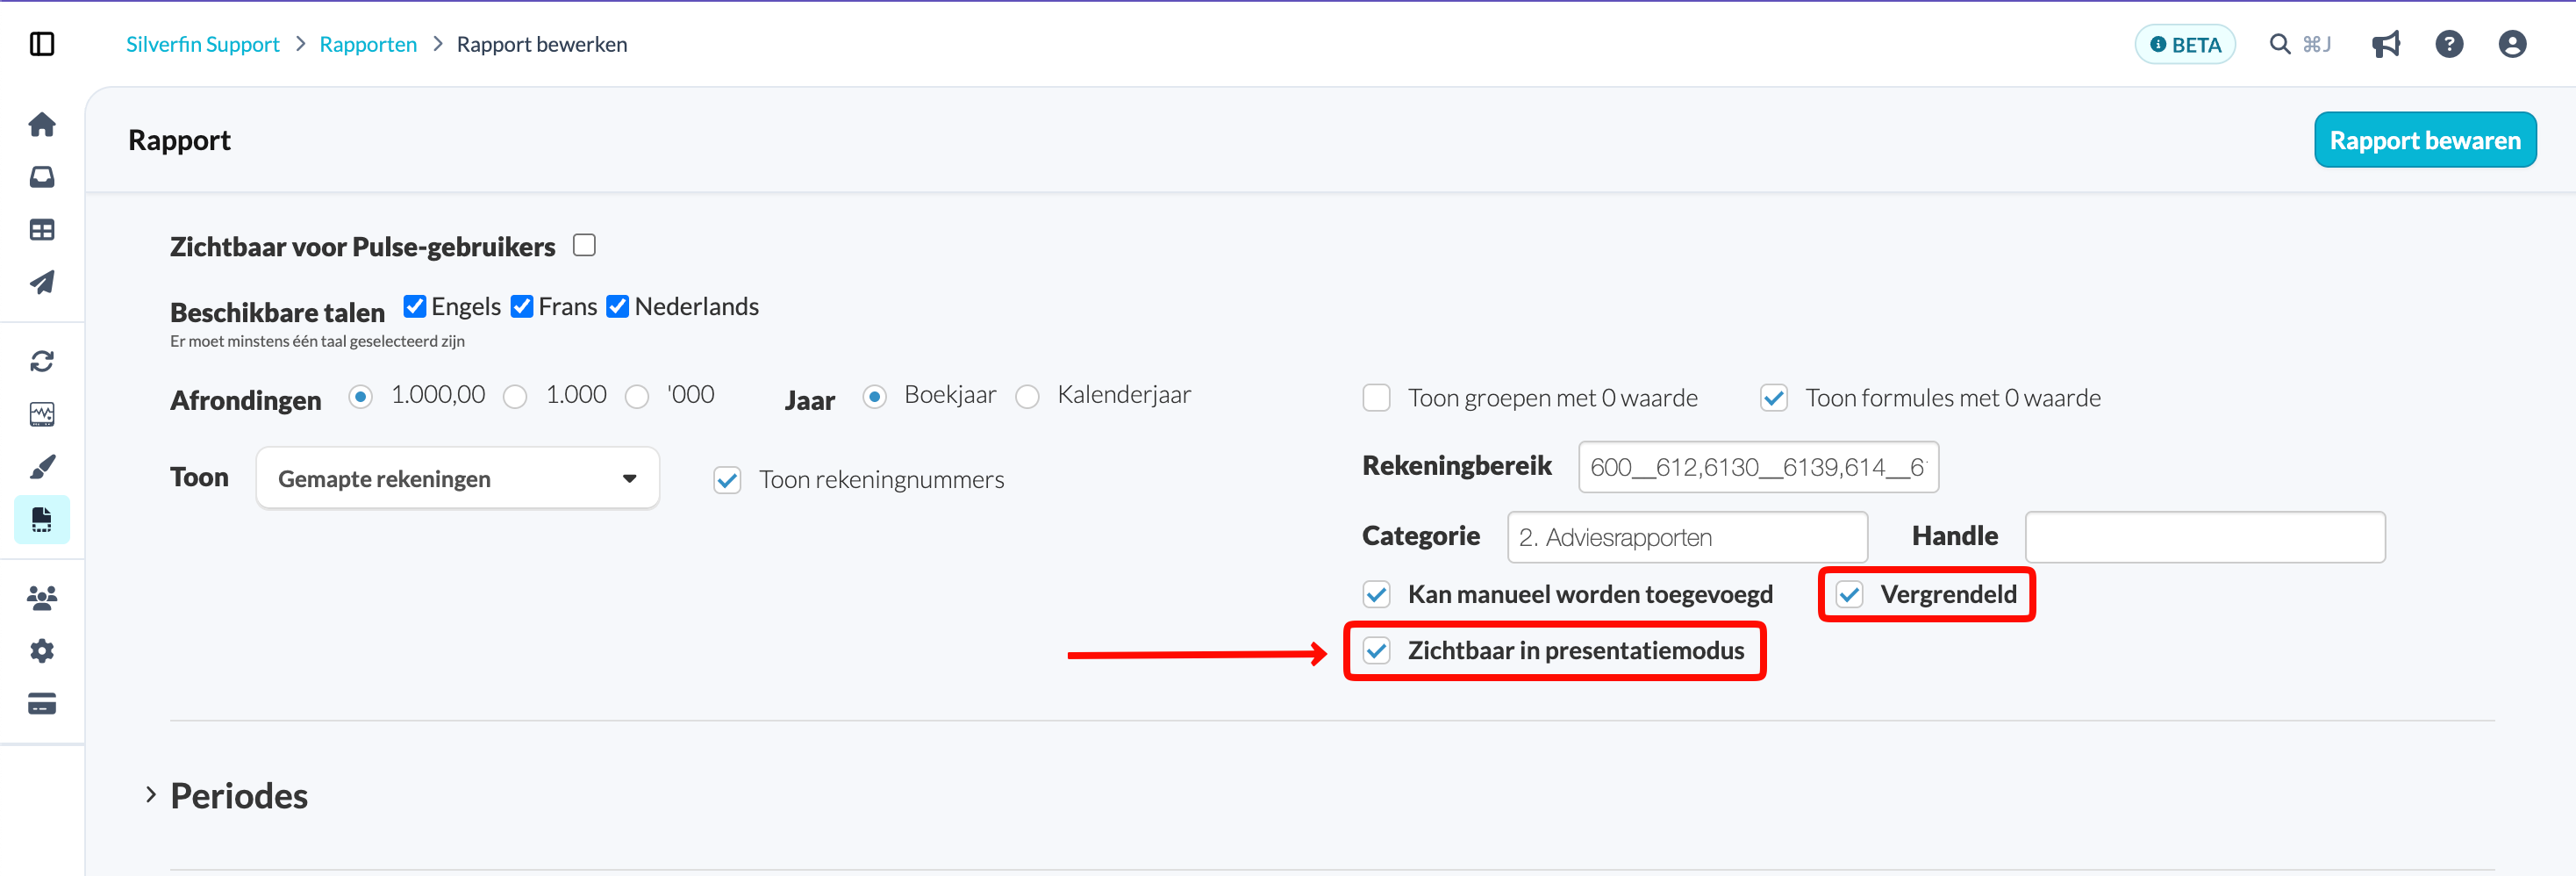The image size is (2576, 876).
Task: Click the sync arrows sidebar icon
Action: coord(42,361)
